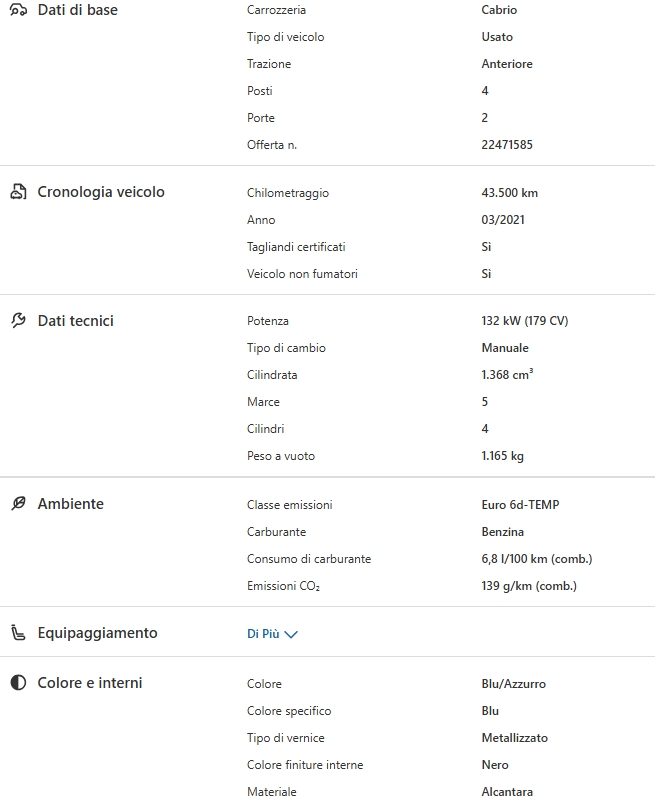
Task: Click the half-circle icon beside Colore e interni
Action: tap(18, 683)
